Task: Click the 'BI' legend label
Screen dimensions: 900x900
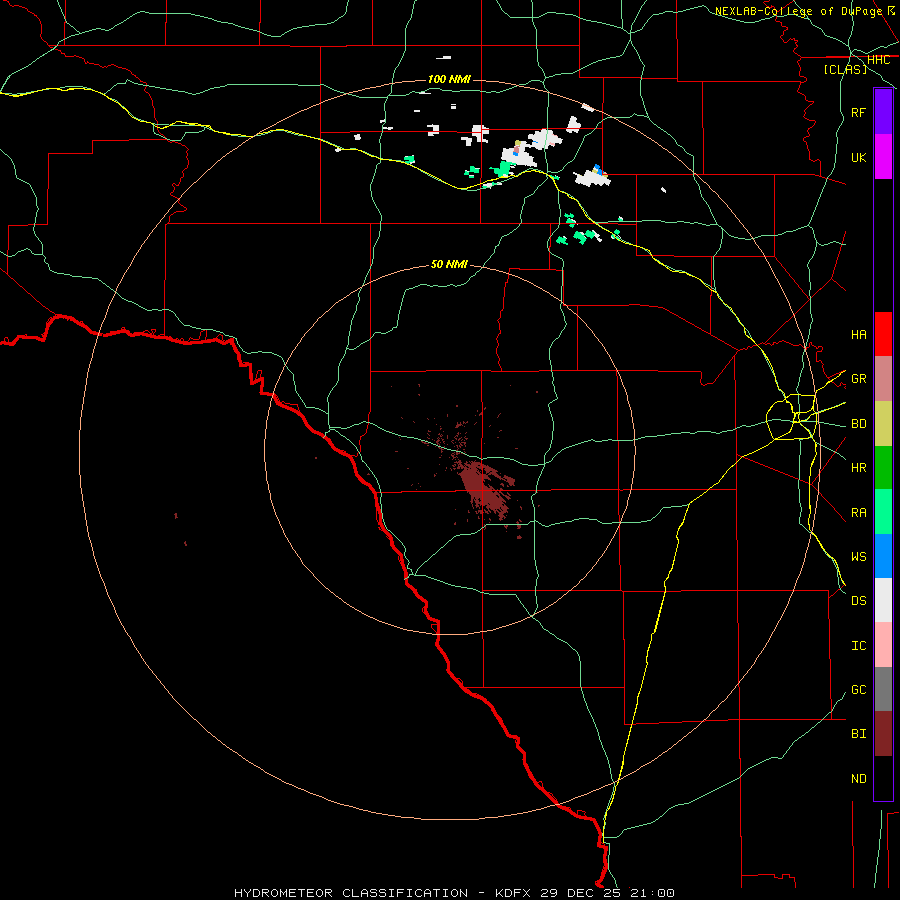Action: (x=858, y=734)
